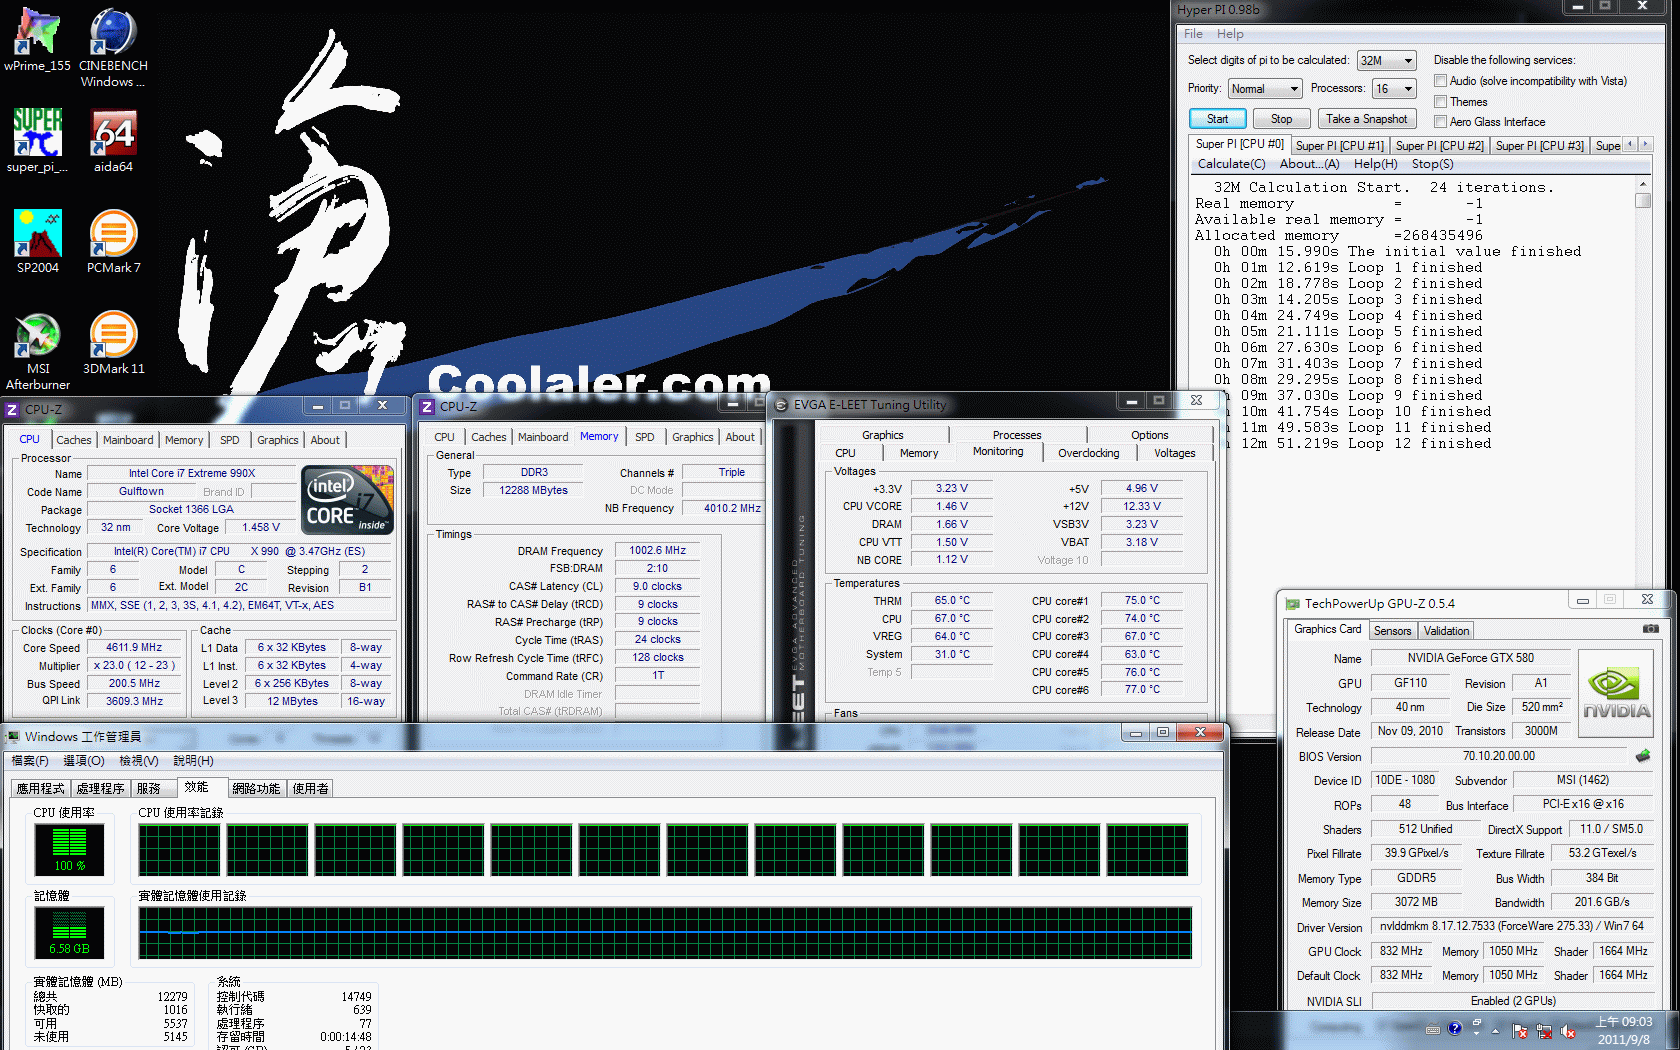This screenshot has width=1680, height=1050.
Task: Click the GPU Name field GTX 580
Action: pos(1470,658)
